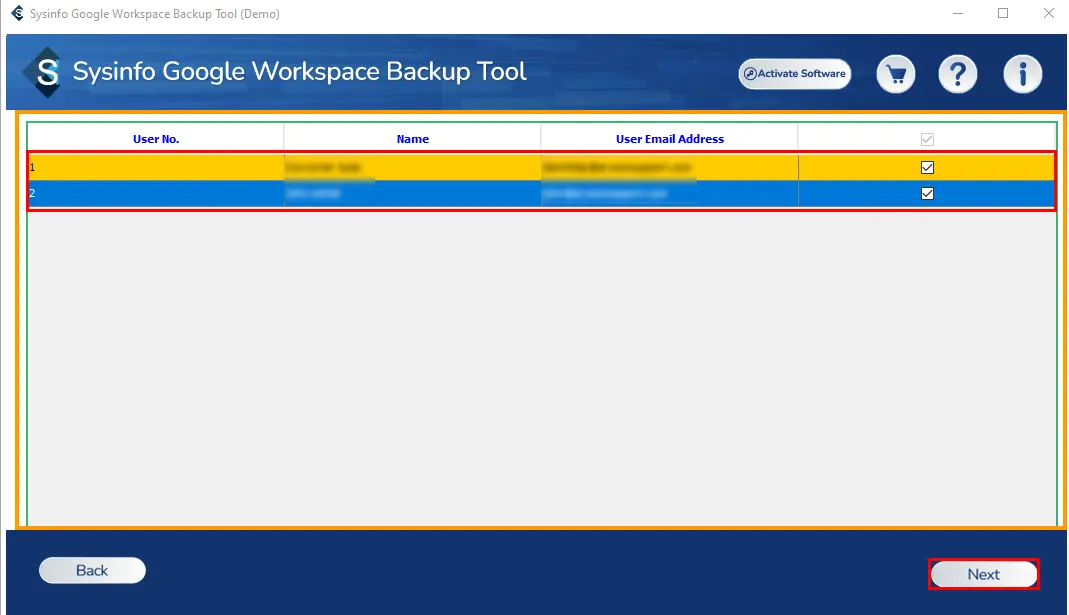Open the shopping cart purchase icon

click(896, 74)
